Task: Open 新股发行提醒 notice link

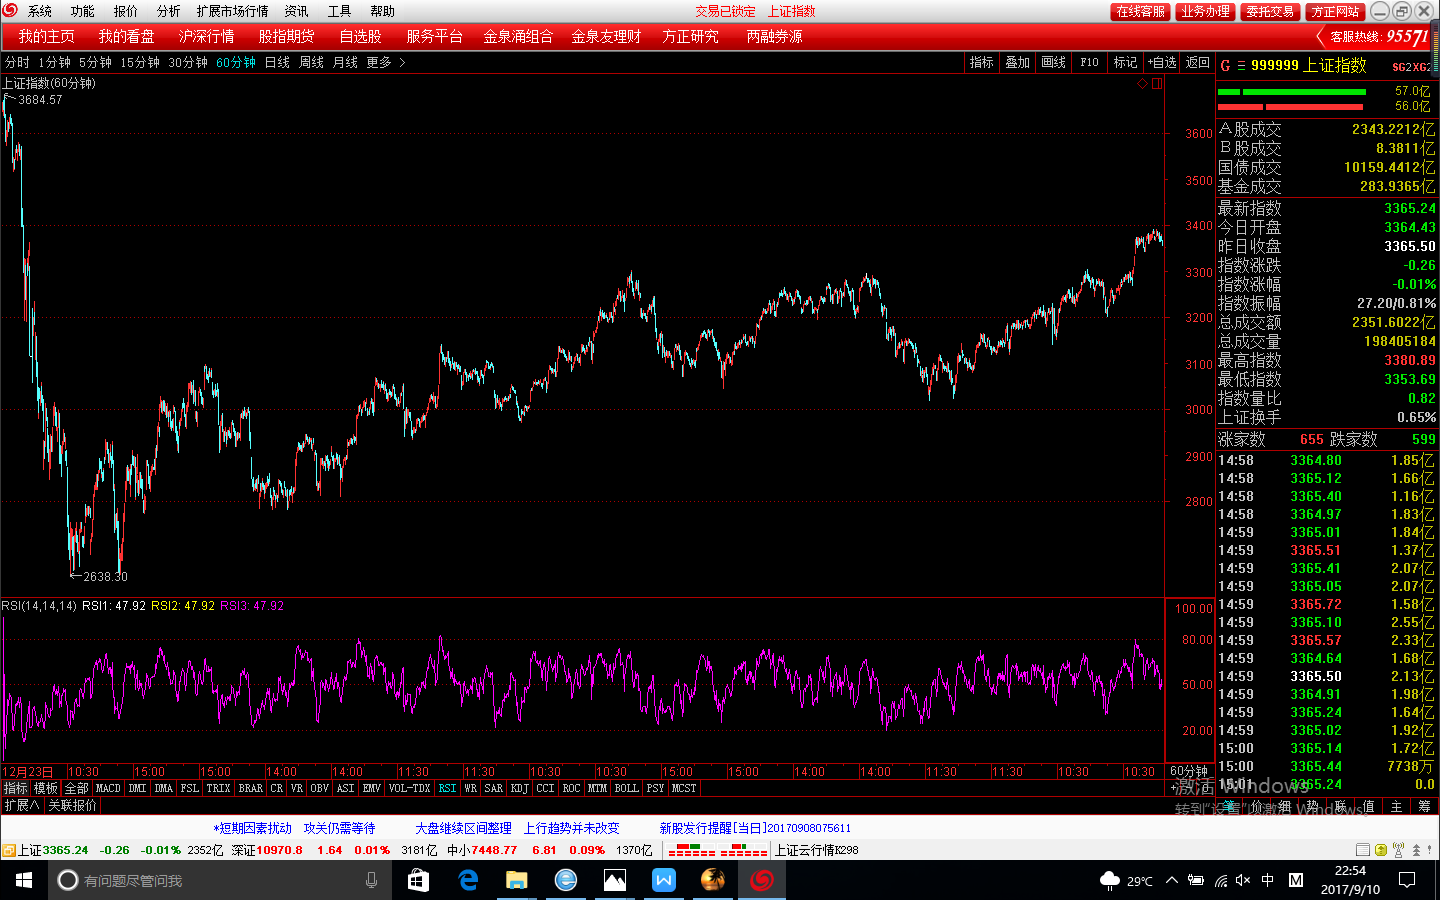Action: pos(755,828)
